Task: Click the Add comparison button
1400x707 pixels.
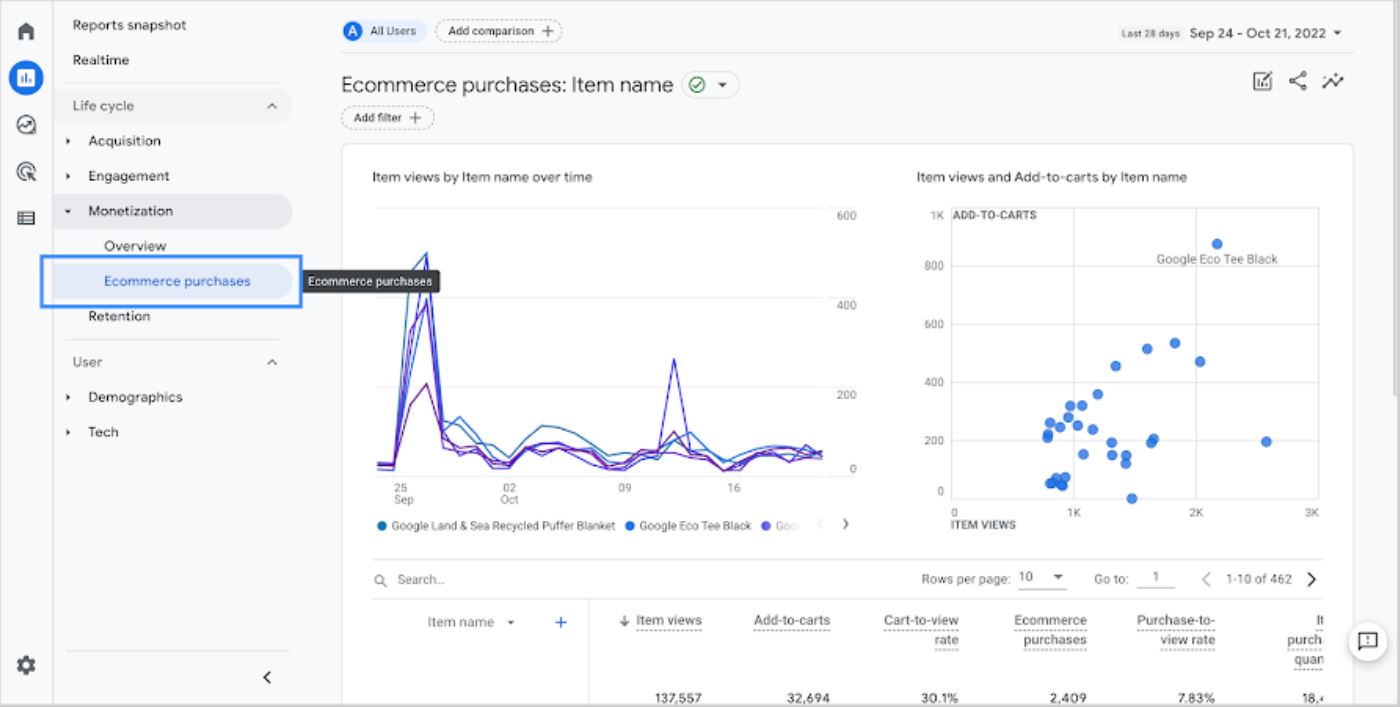Action: [x=499, y=31]
